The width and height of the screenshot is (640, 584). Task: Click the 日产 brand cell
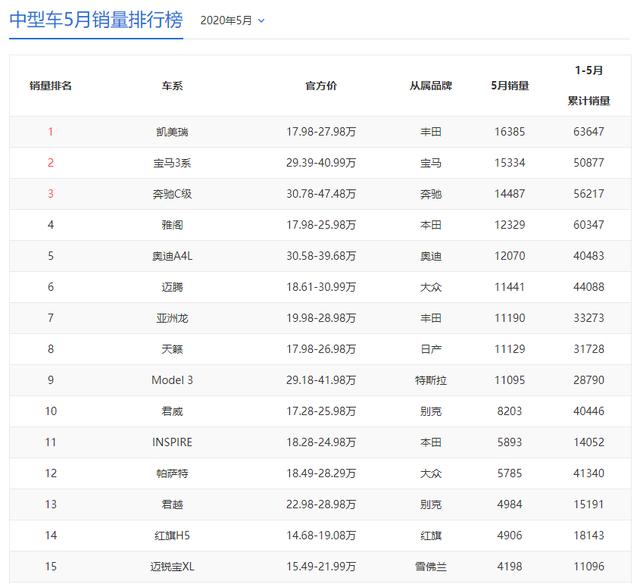431,349
